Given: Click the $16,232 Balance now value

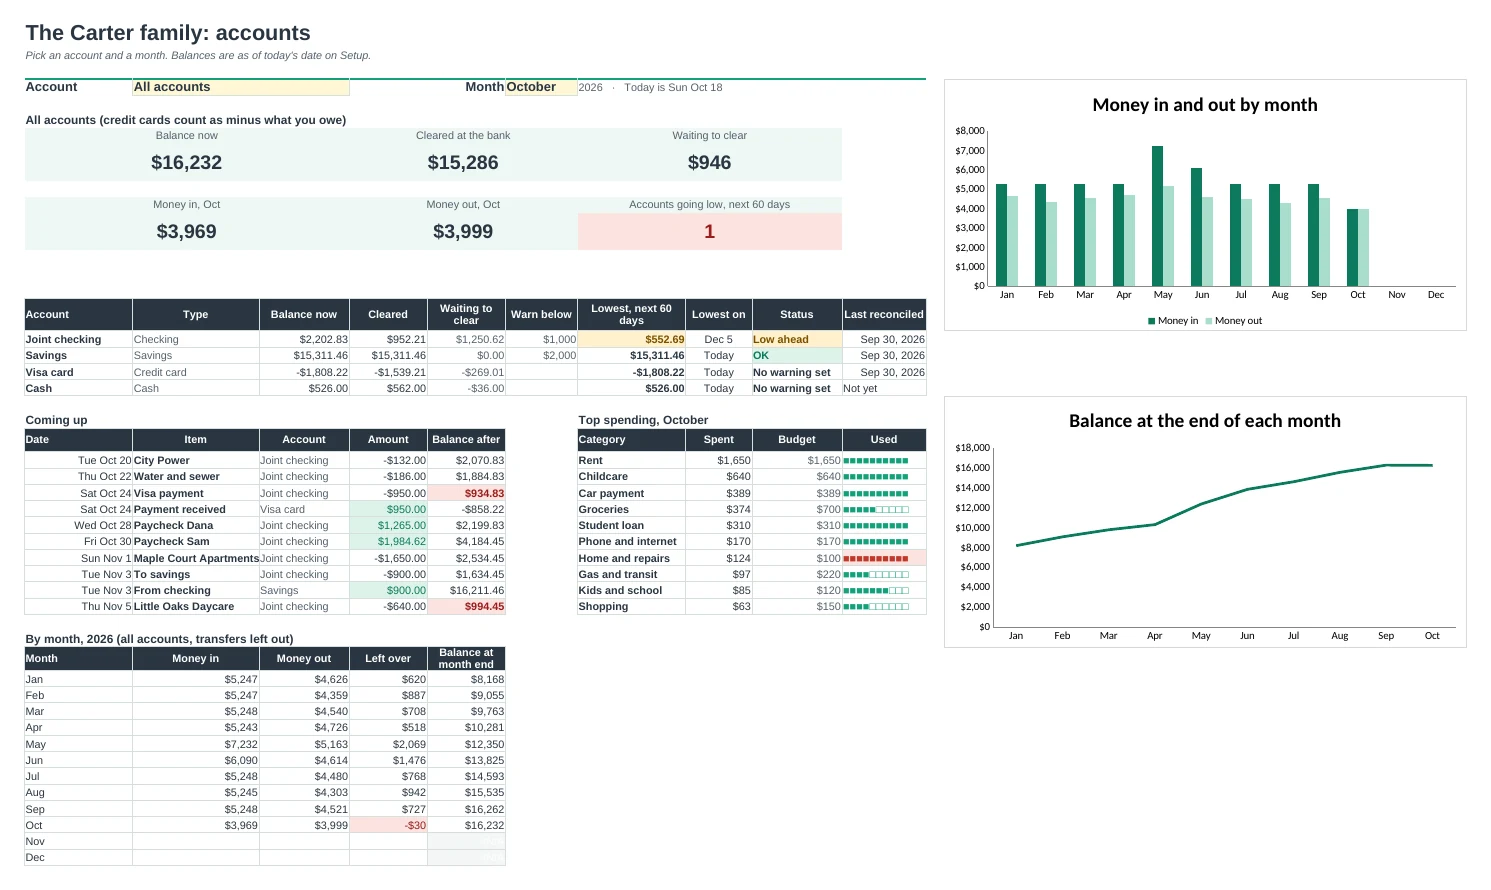Looking at the screenshot, I should tap(187, 162).
